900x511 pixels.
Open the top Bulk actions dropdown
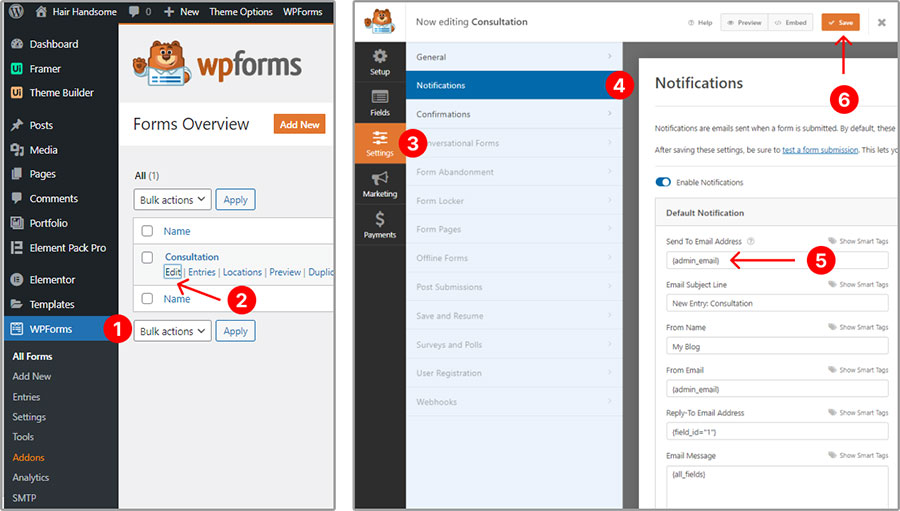click(x=172, y=200)
